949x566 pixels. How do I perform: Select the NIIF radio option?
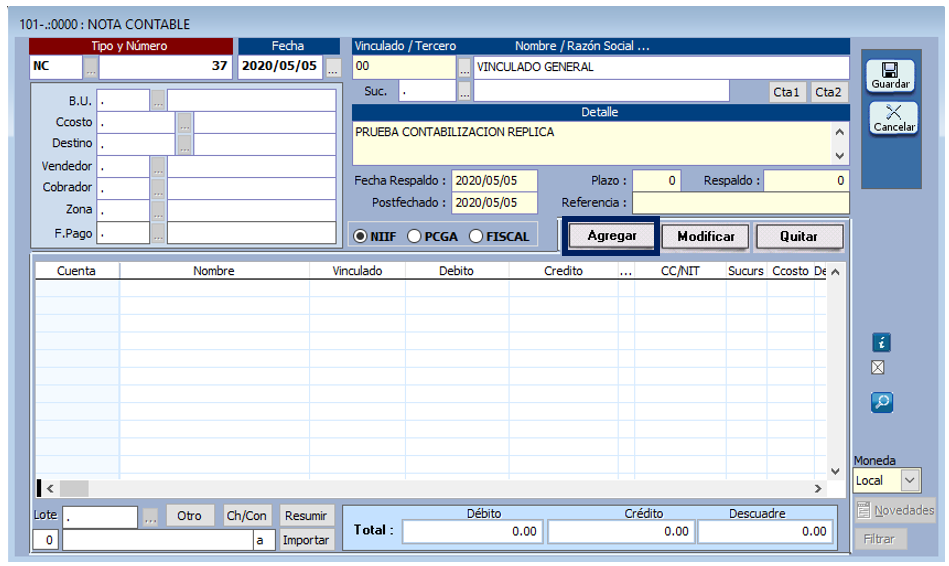coord(360,236)
